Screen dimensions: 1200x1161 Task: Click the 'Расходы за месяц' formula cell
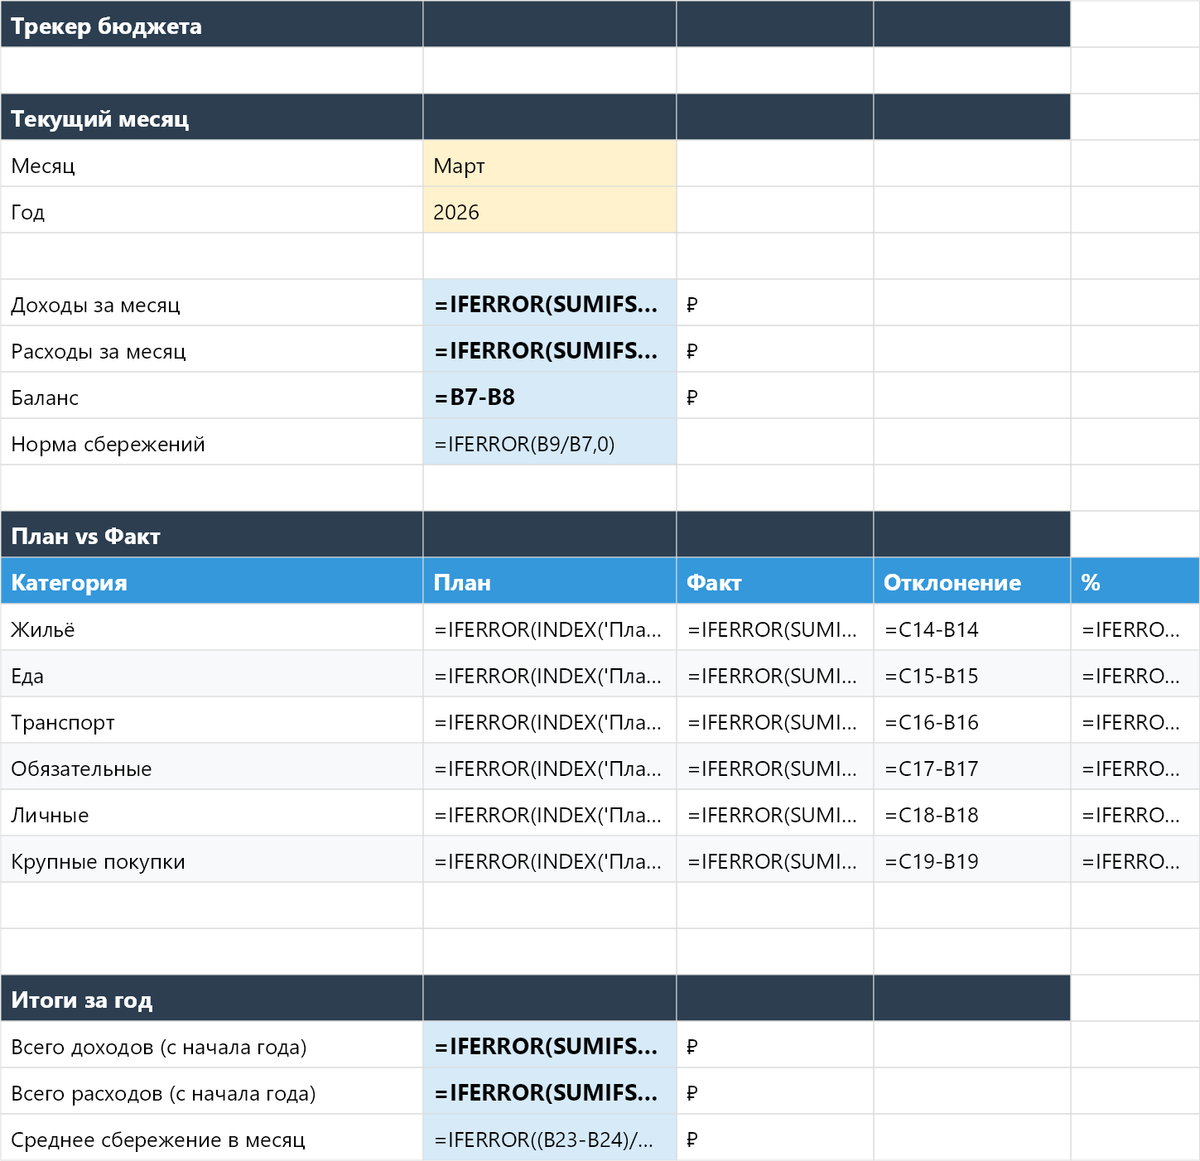(549, 351)
